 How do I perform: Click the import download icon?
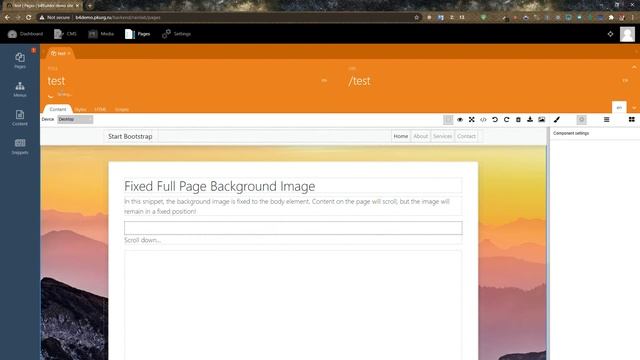[x=530, y=120]
